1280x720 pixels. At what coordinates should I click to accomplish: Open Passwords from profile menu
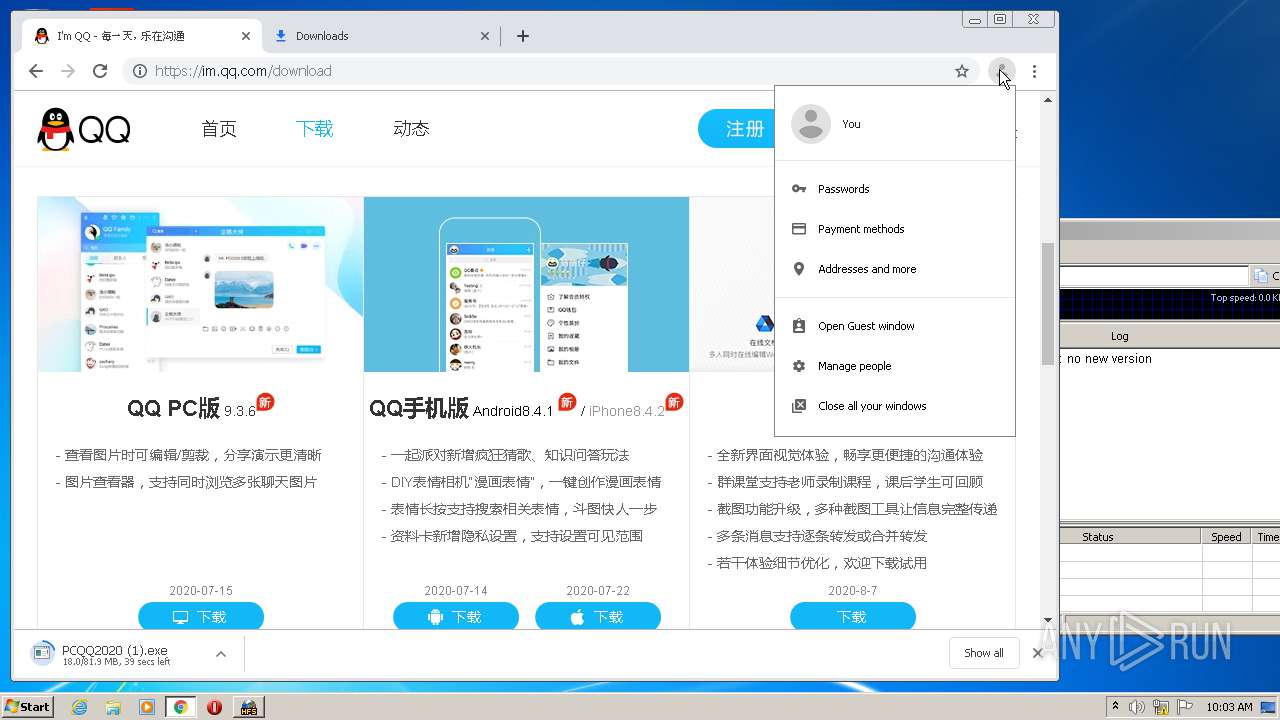coord(895,189)
